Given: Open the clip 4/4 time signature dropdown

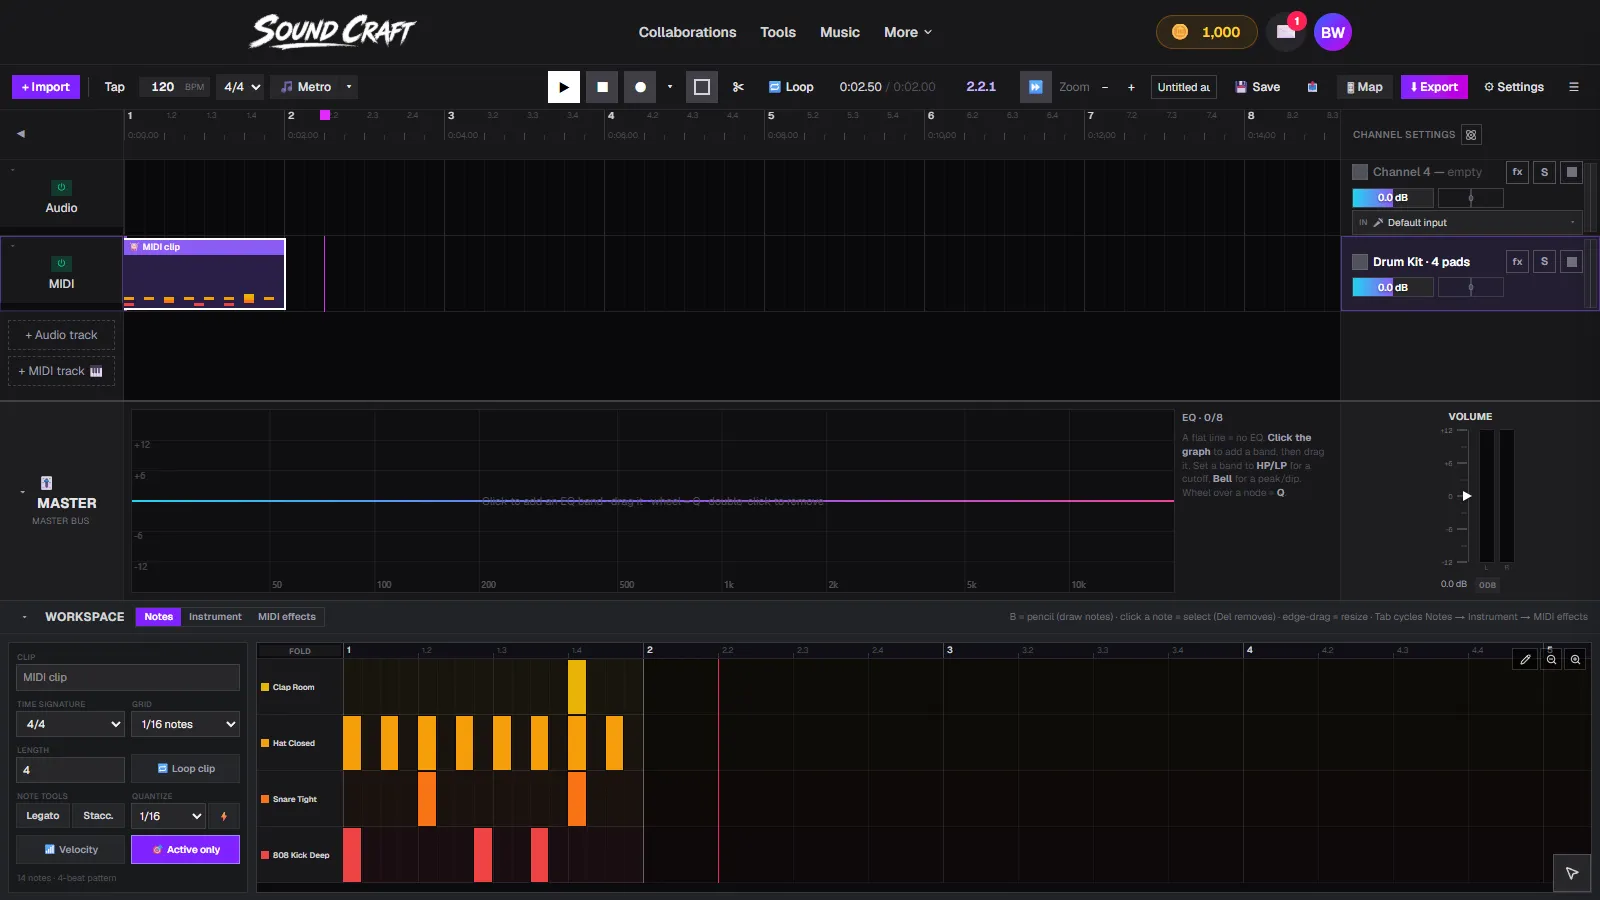Looking at the screenshot, I should [x=70, y=724].
